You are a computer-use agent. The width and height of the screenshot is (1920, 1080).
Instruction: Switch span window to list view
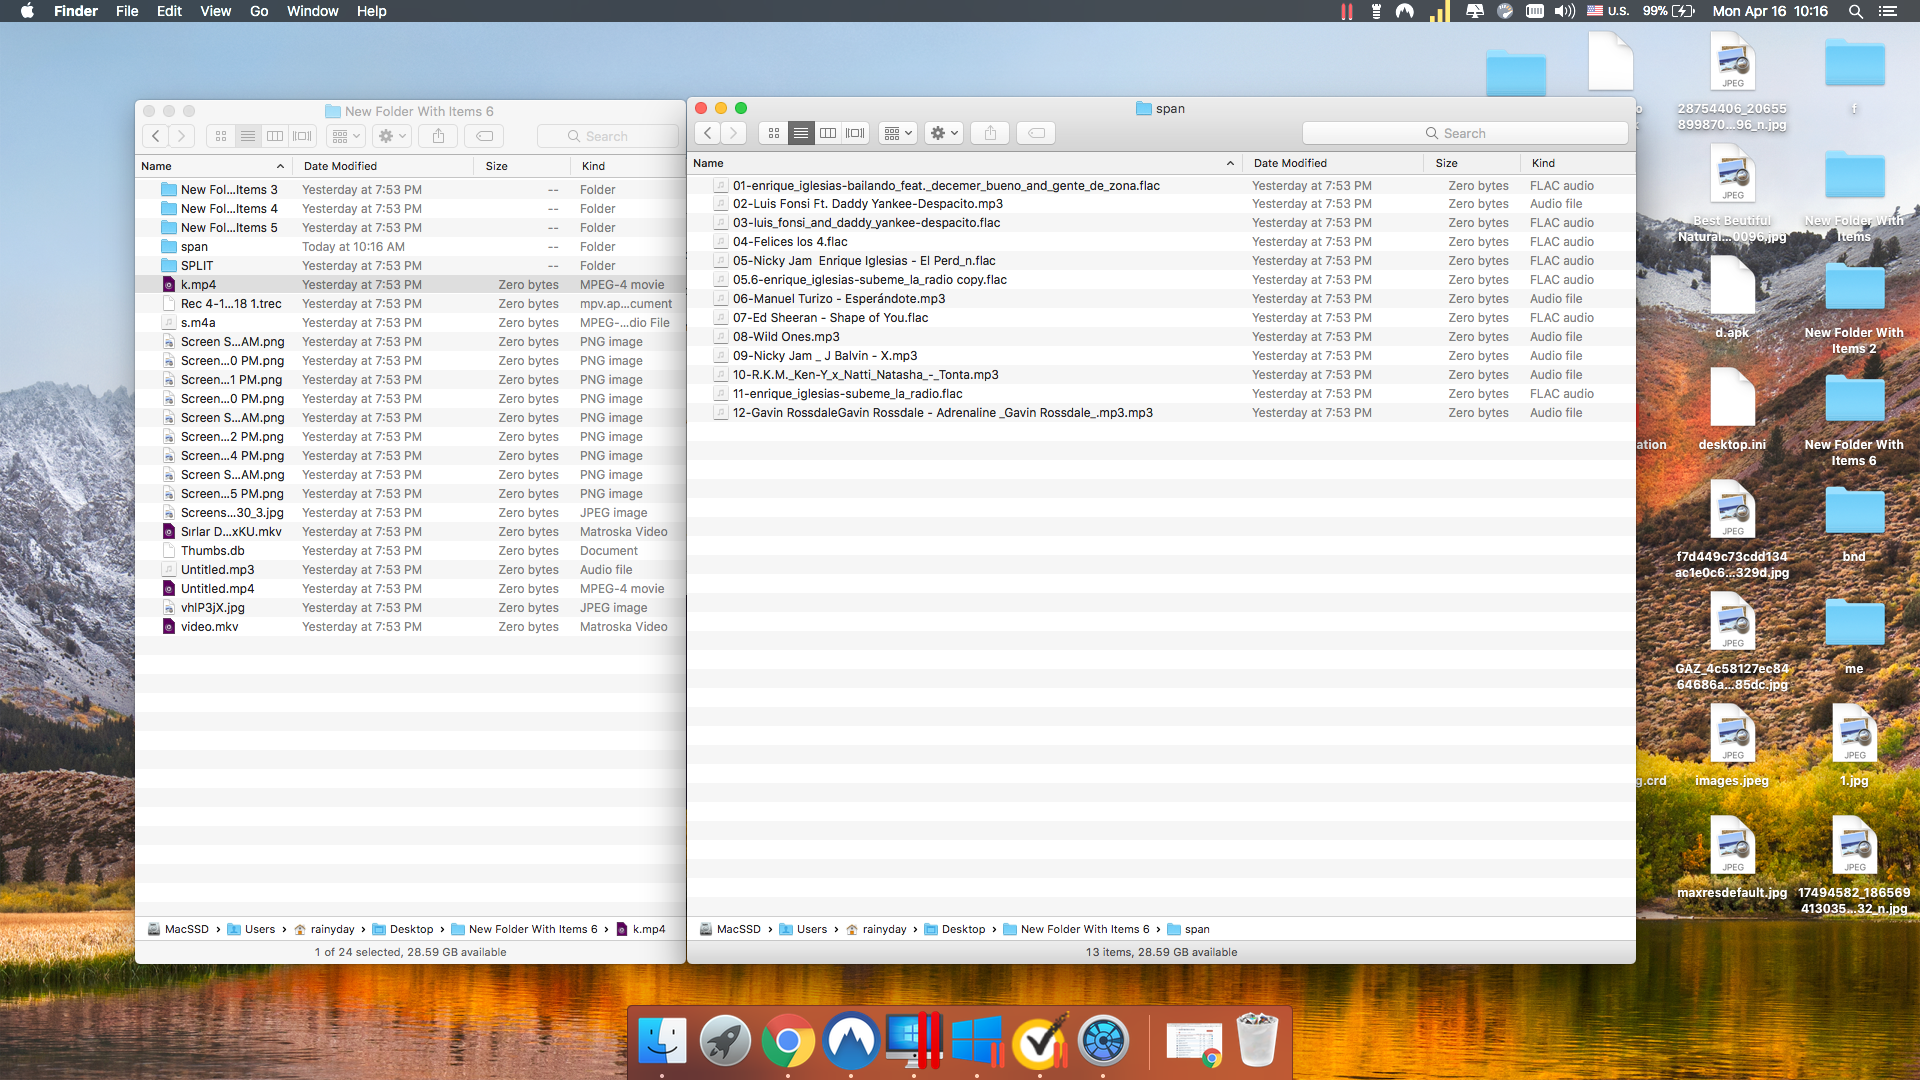click(801, 133)
